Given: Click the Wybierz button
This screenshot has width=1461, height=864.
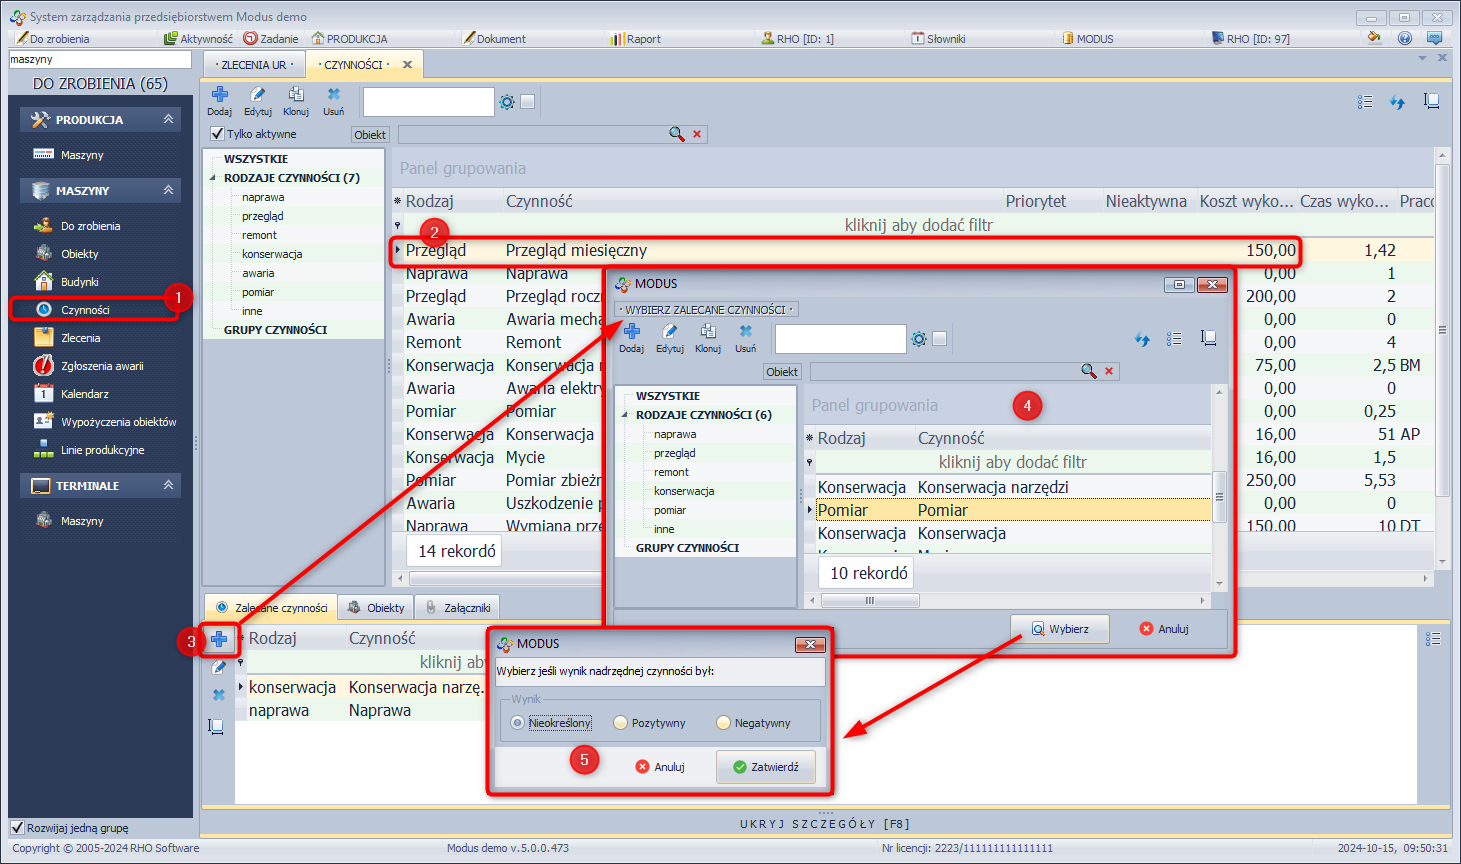Looking at the screenshot, I should click(1060, 629).
